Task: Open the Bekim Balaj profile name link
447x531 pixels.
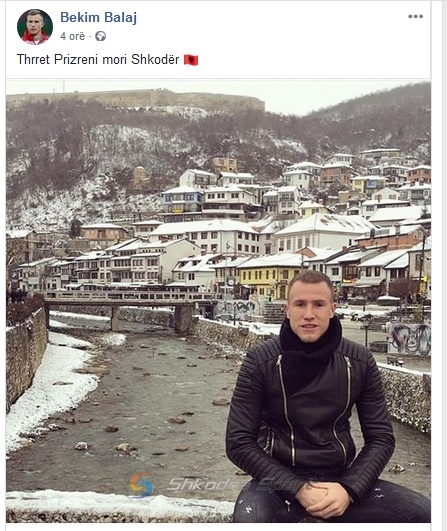Action: 99,17
